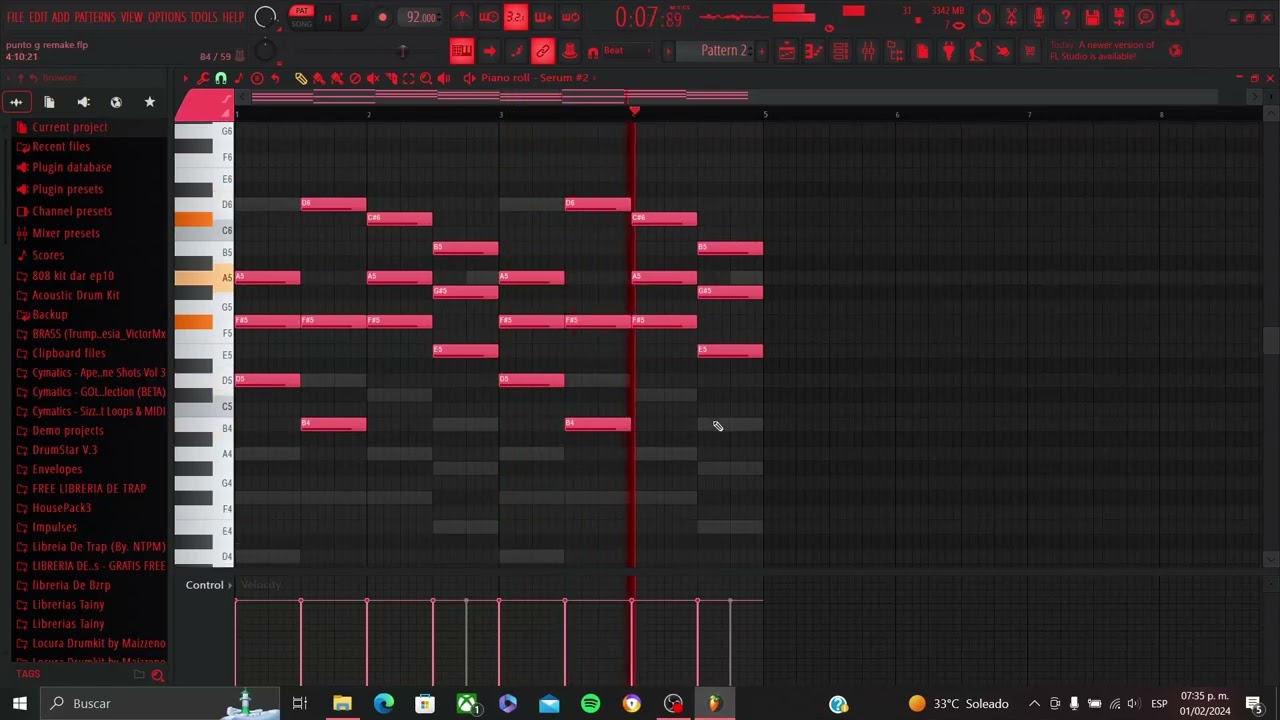The height and width of the screenshot is (720, 1280).
Task: Open the VIEW menu
Action: coord(132,18)
